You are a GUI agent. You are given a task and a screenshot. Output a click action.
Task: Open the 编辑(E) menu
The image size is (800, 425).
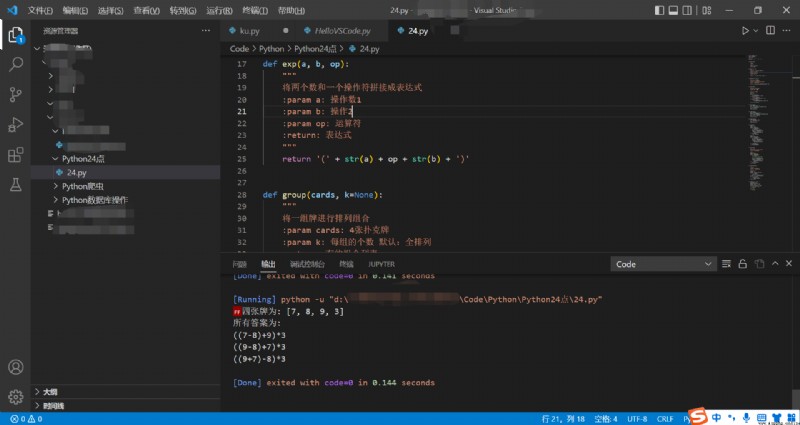click(75, 10)
